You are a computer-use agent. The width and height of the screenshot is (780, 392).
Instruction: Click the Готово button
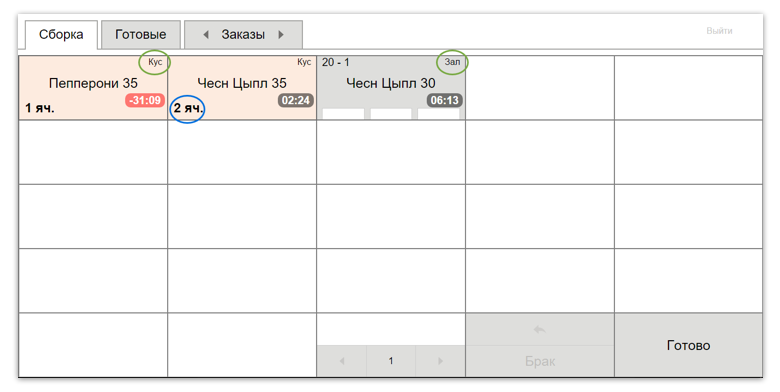pyautogui.click(x=688, y=345)
